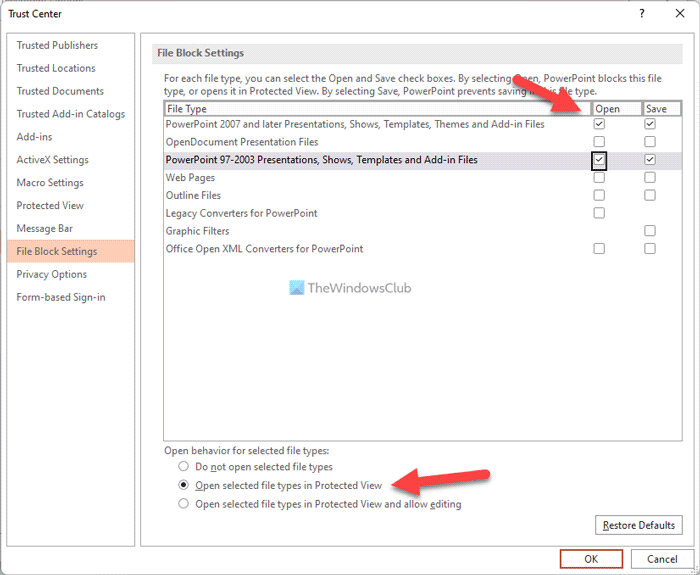Image resolution: width=700 pixels, height=575 pixels.
Task: Uncheck Open for PowerPoint 2007 and later files
Action: coord(599,124)
